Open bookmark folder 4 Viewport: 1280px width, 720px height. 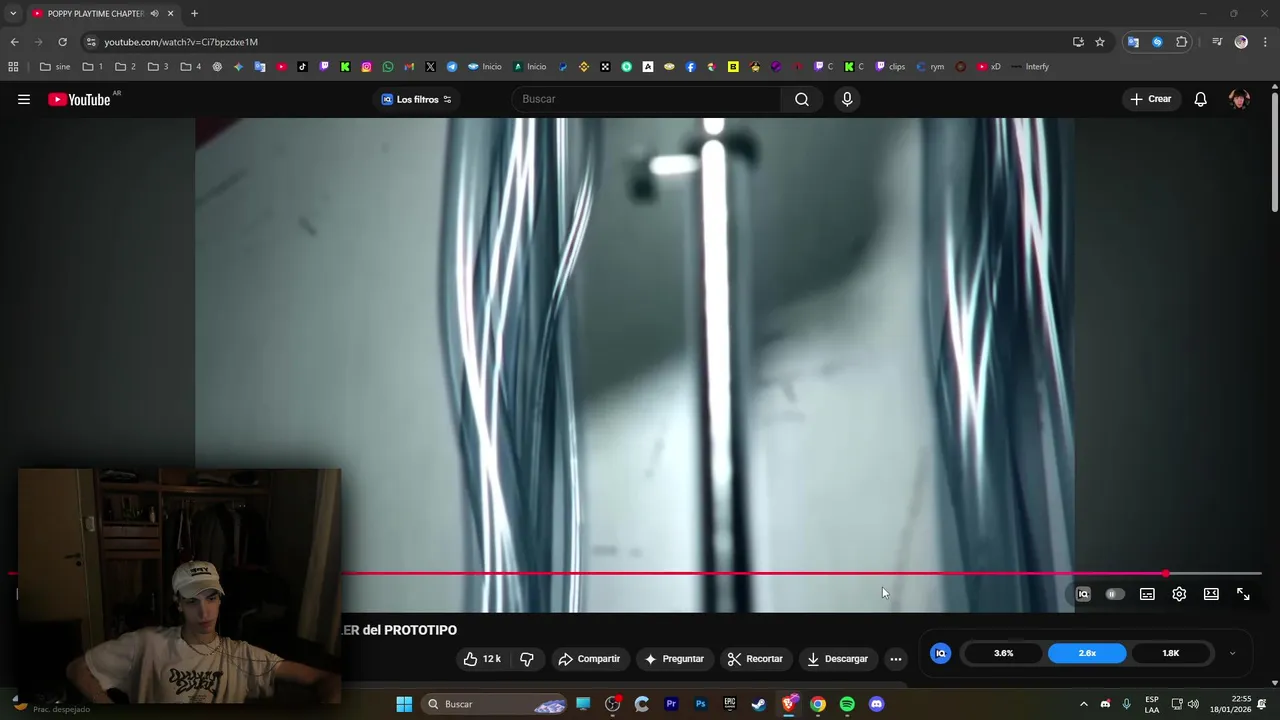coord(190,67)
